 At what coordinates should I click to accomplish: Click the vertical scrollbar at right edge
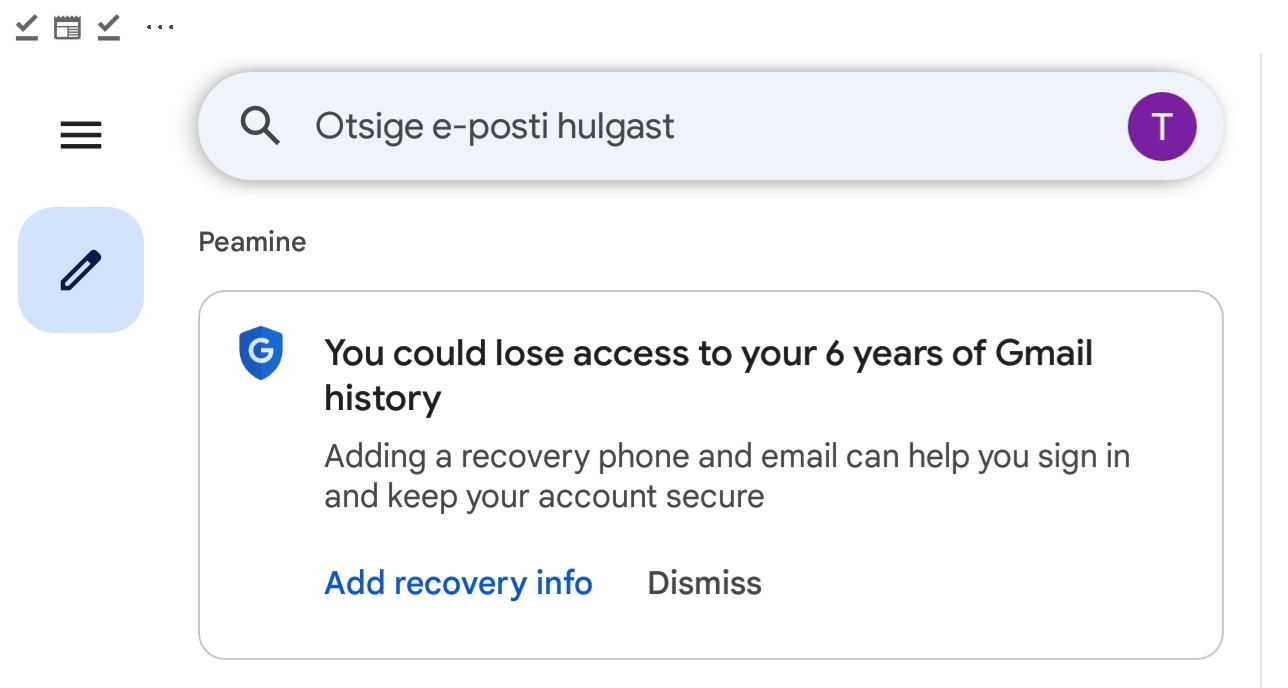(x=1262, y=370)
